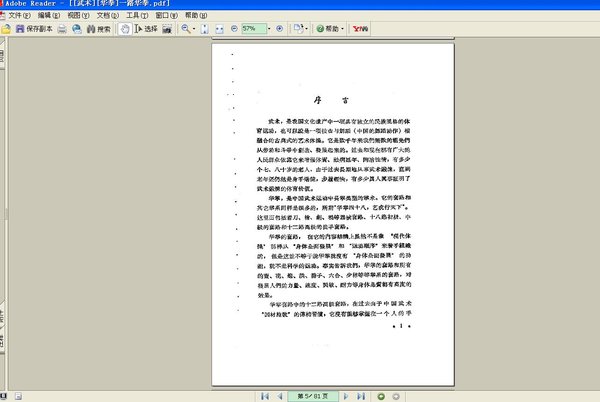Open the 文件 (File) menu
This screenshot has width=600, height=402.
pos(19,16)
